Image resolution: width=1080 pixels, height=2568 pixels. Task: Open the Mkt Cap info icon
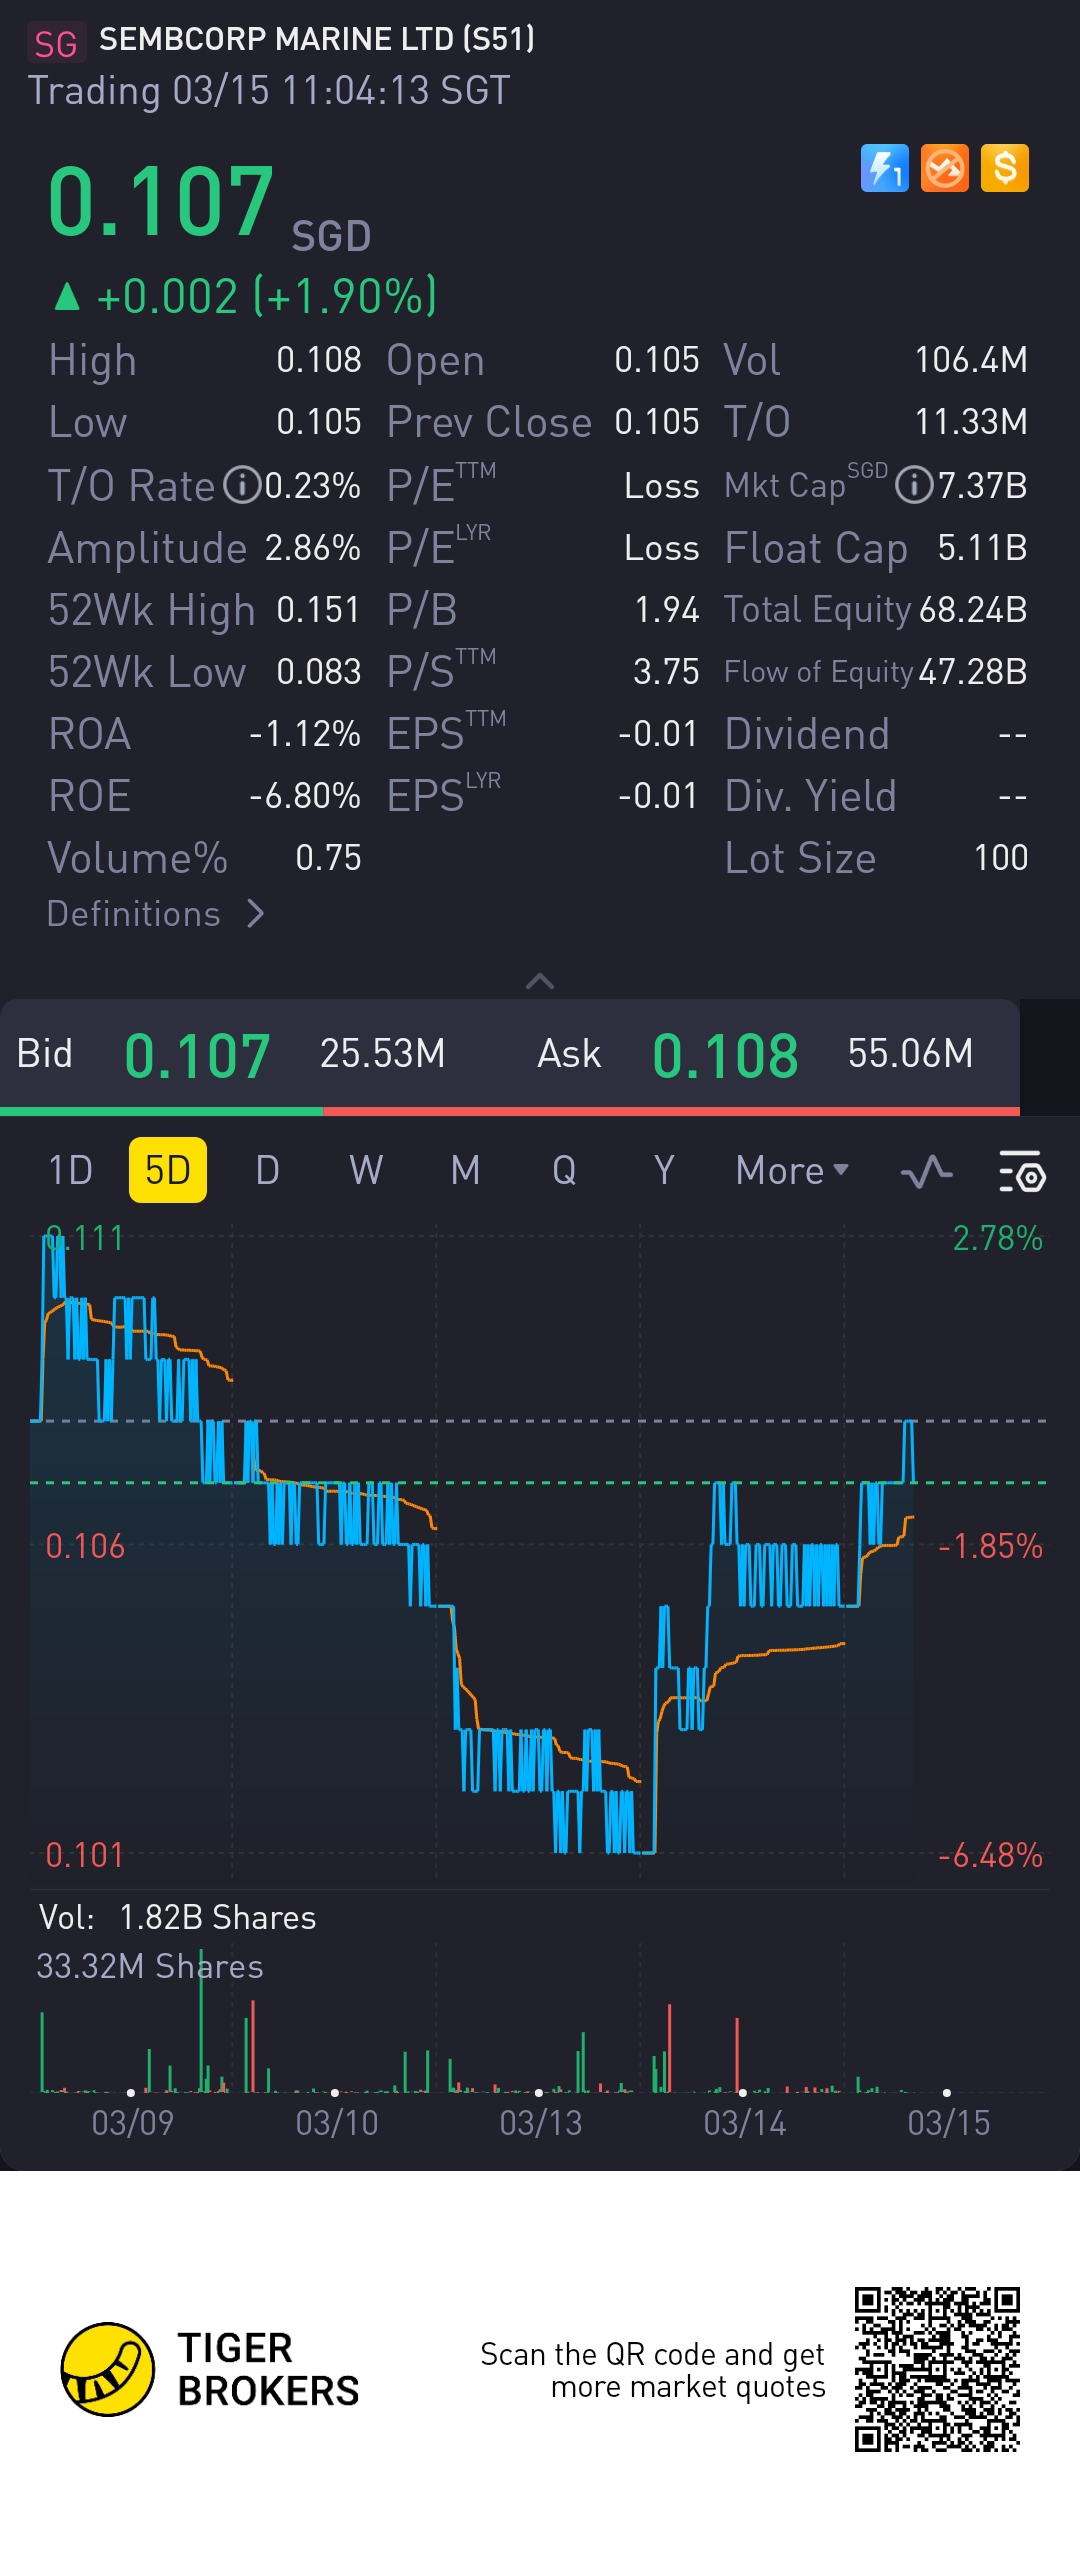click(x=912, y=486)
